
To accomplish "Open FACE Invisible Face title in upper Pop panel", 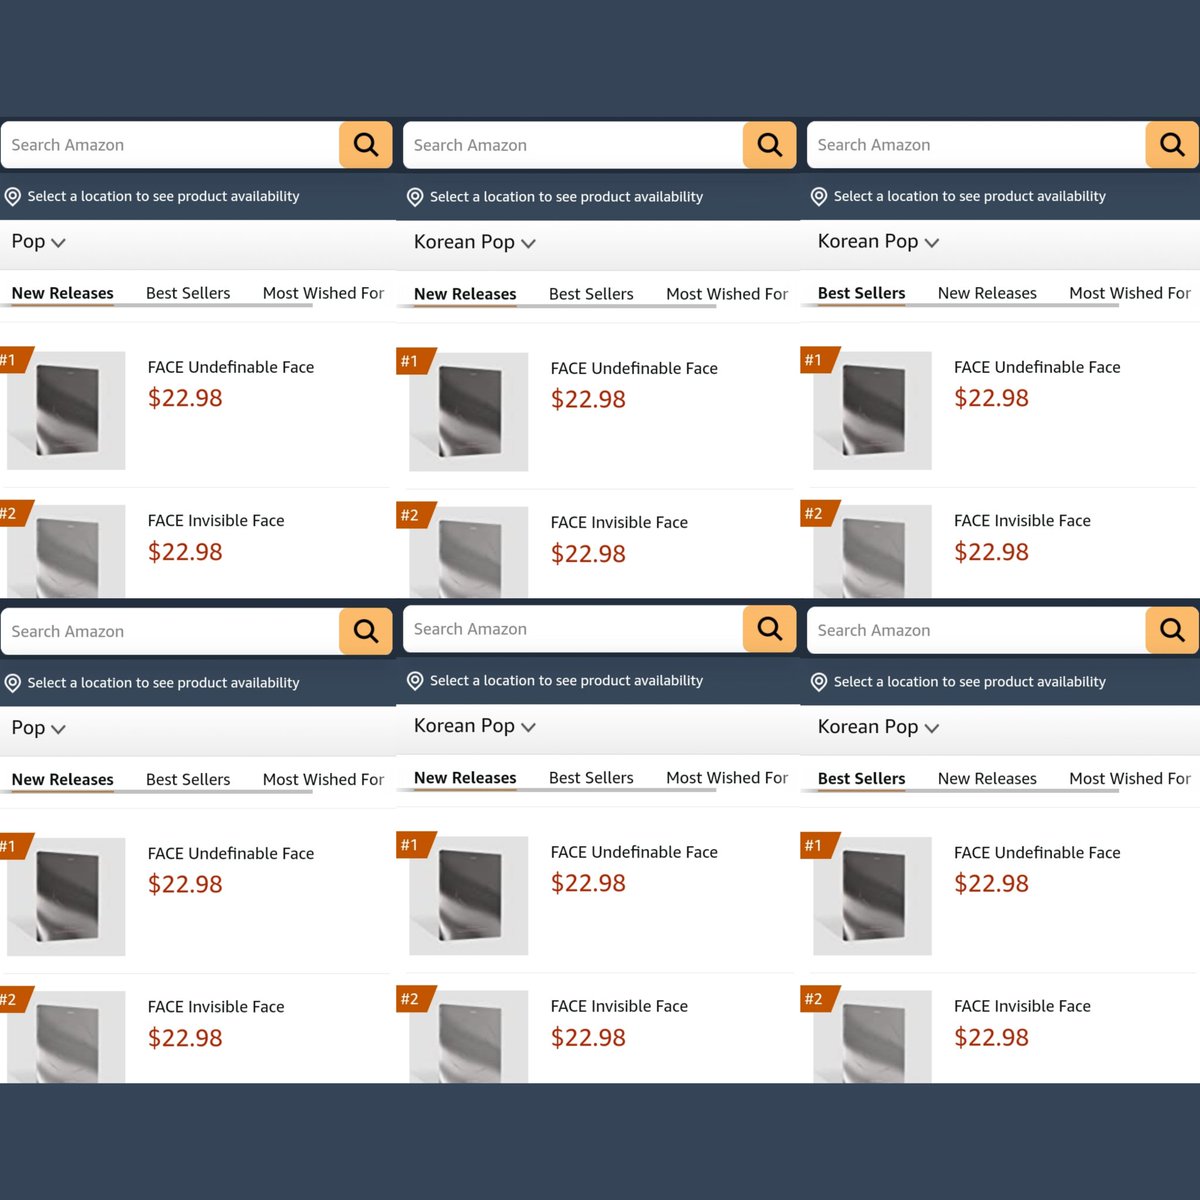I will [216, 520].
